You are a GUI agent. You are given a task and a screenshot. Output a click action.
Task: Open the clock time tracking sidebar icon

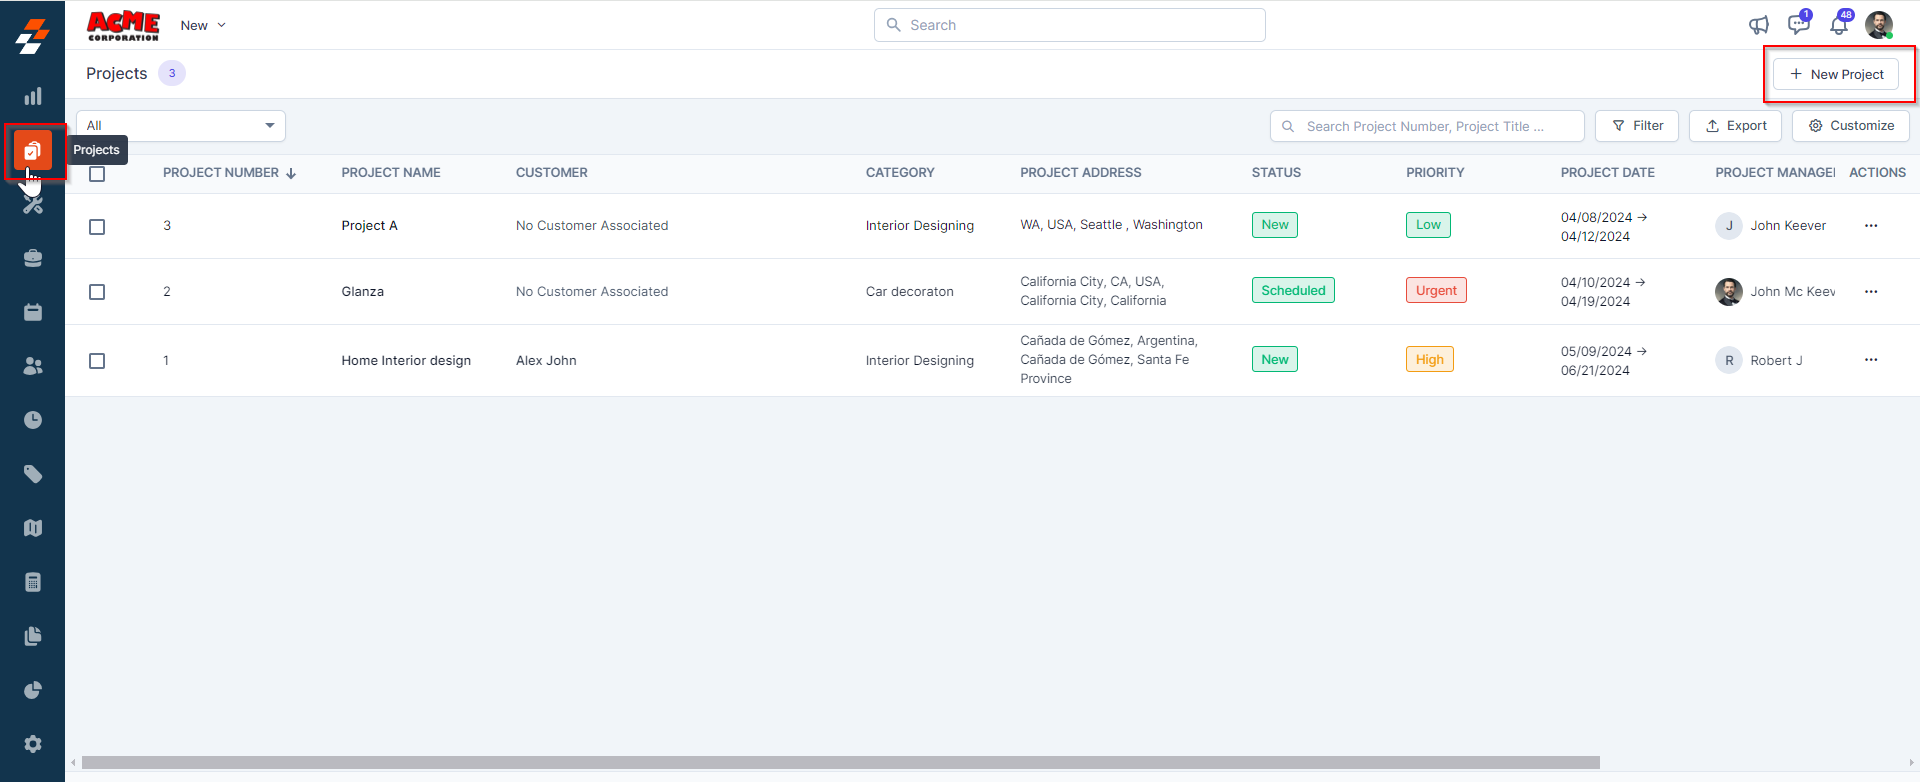33,420
